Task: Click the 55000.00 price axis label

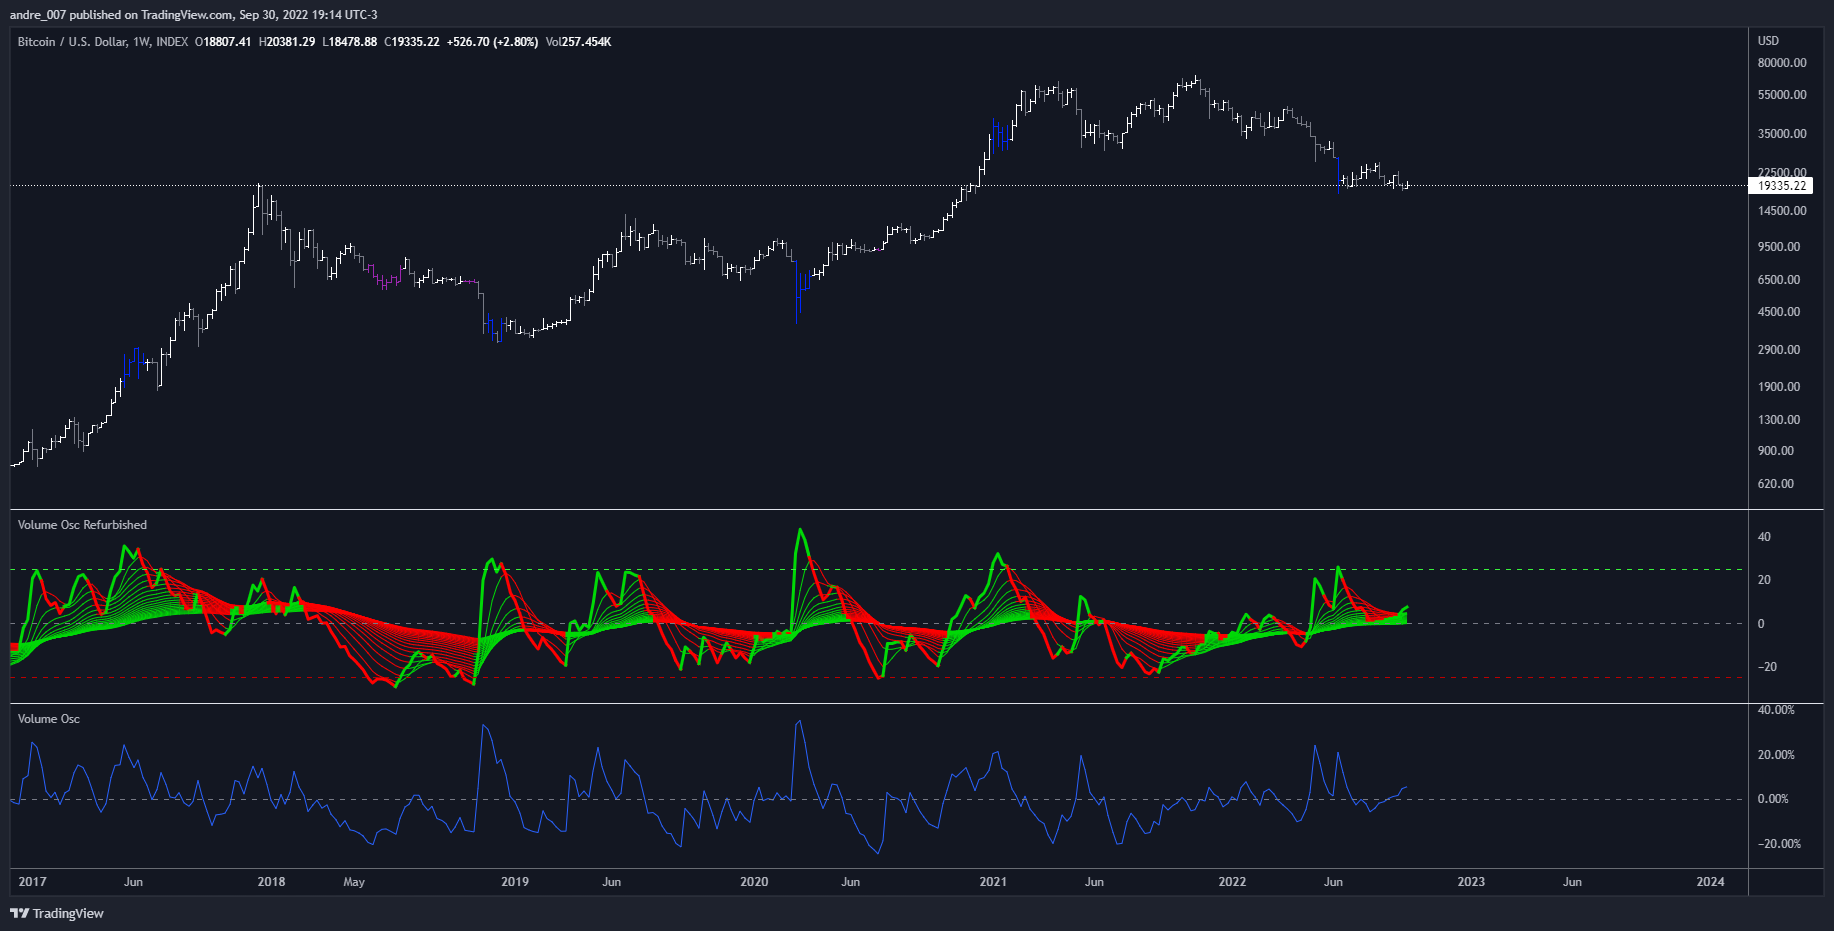Action: [x=1782, y=95]
